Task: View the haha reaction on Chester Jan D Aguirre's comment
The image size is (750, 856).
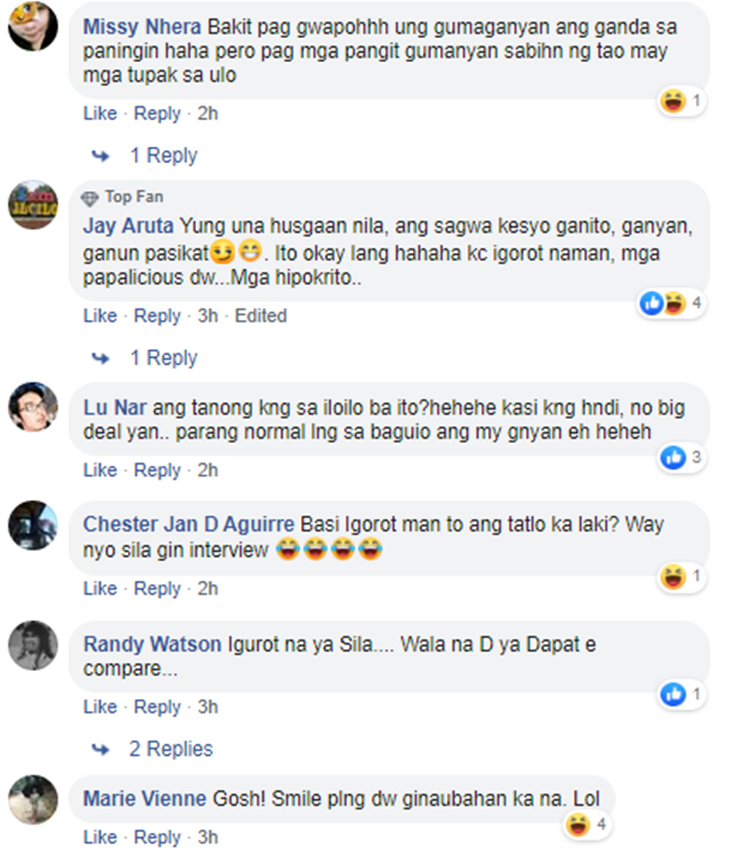Action: point(681,576)
